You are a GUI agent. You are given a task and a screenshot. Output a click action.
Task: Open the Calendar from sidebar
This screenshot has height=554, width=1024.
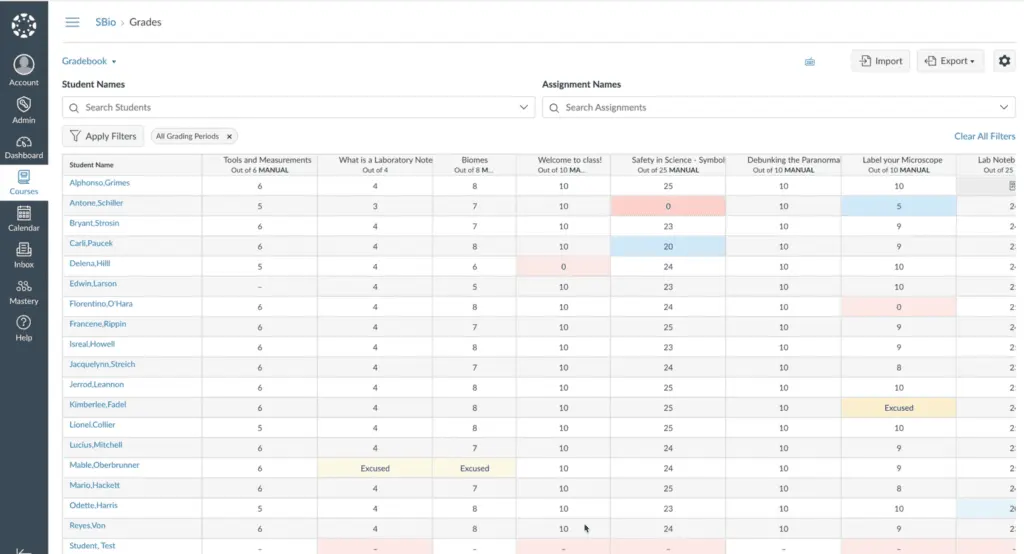(x=24, y=219)
